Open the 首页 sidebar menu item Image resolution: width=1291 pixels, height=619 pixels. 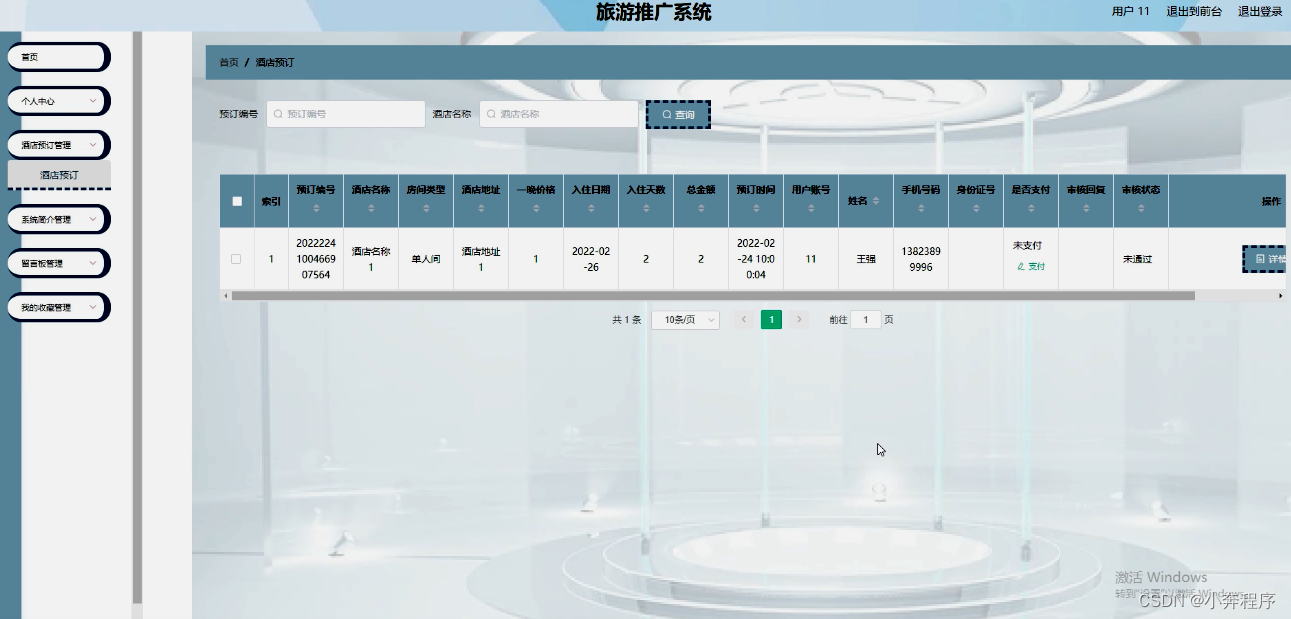(x=58, y=57)
